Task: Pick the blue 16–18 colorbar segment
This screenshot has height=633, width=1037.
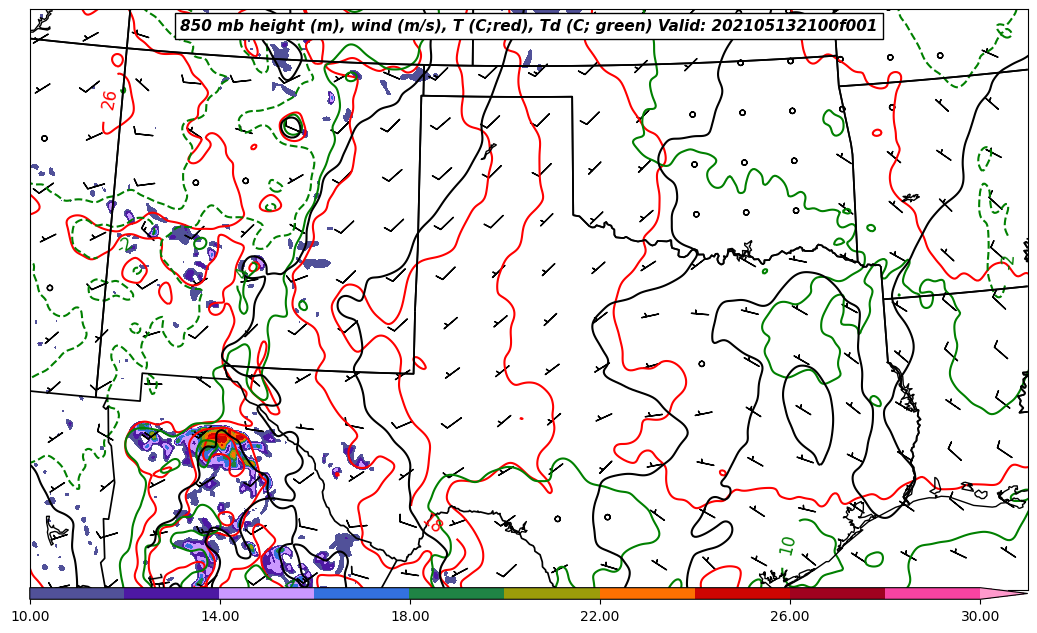Action: pyautogui.click(x=361, y=593)
